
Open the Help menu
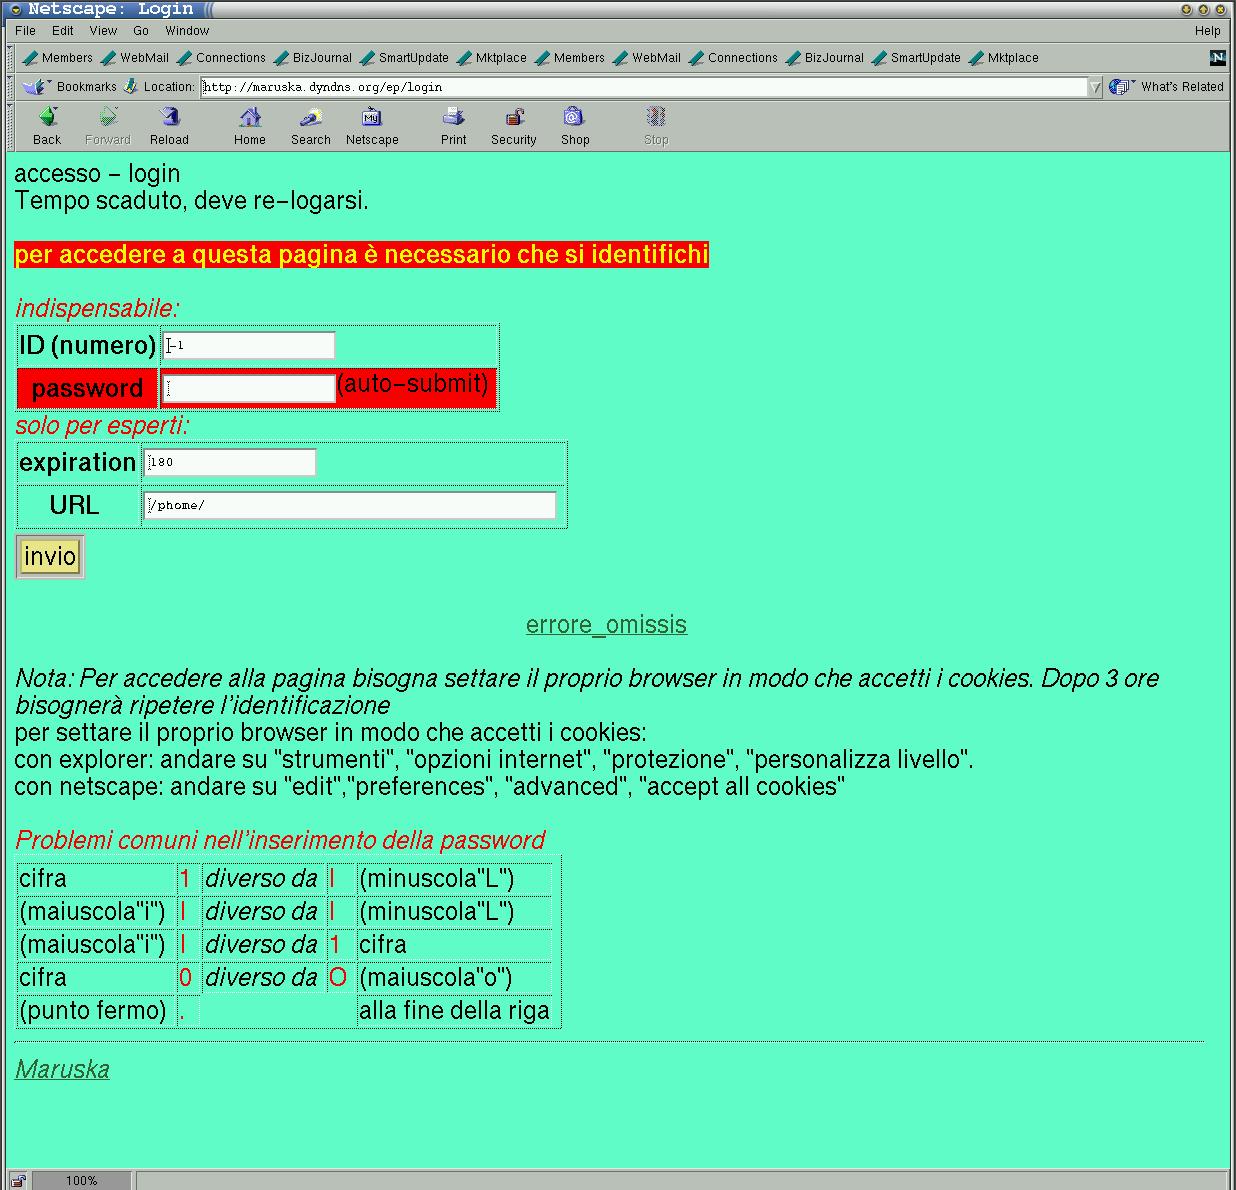(1207, 31)
